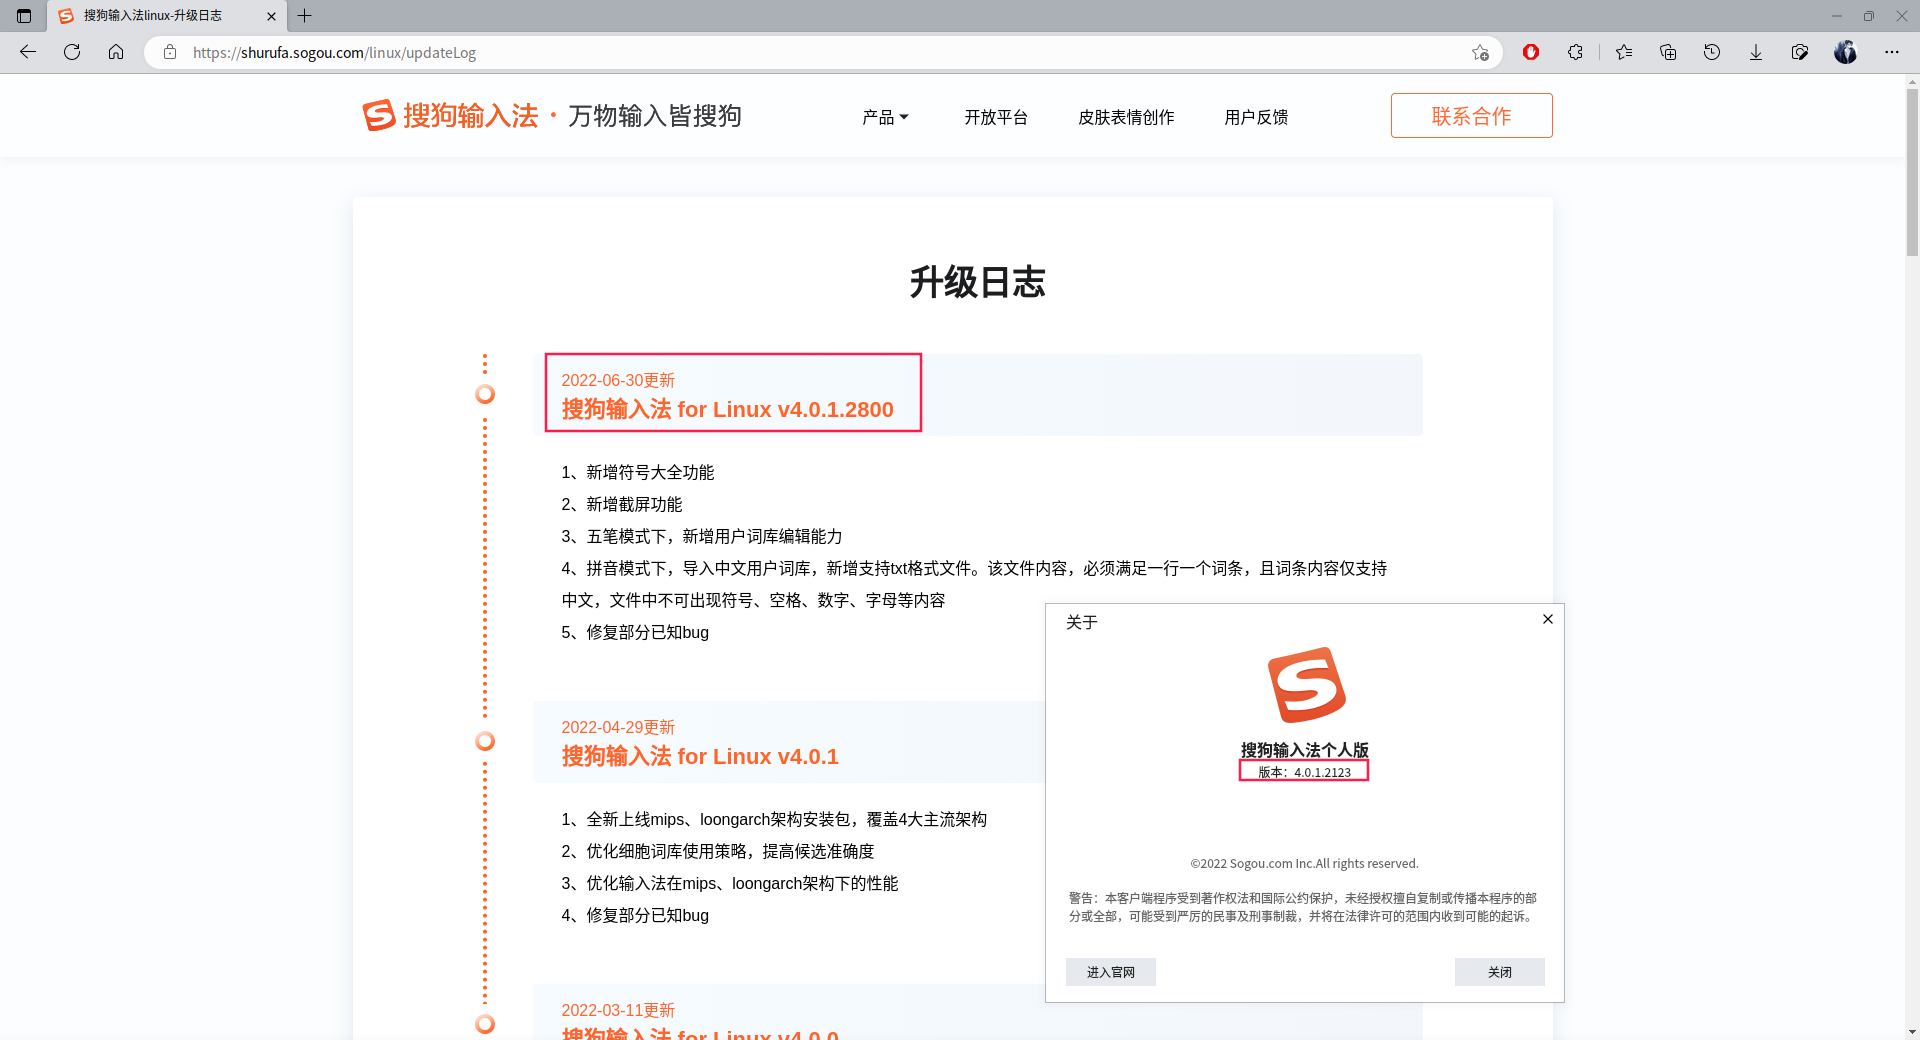Open site information padlock panel
The image size is (1920, 1040).
pyautogui.click(x=169, y=52)
